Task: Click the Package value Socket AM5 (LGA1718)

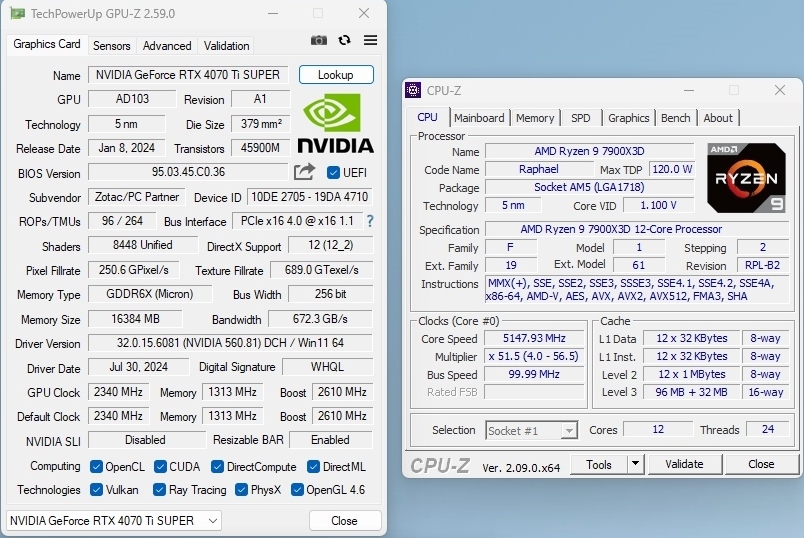Action: tap(589, 187)
